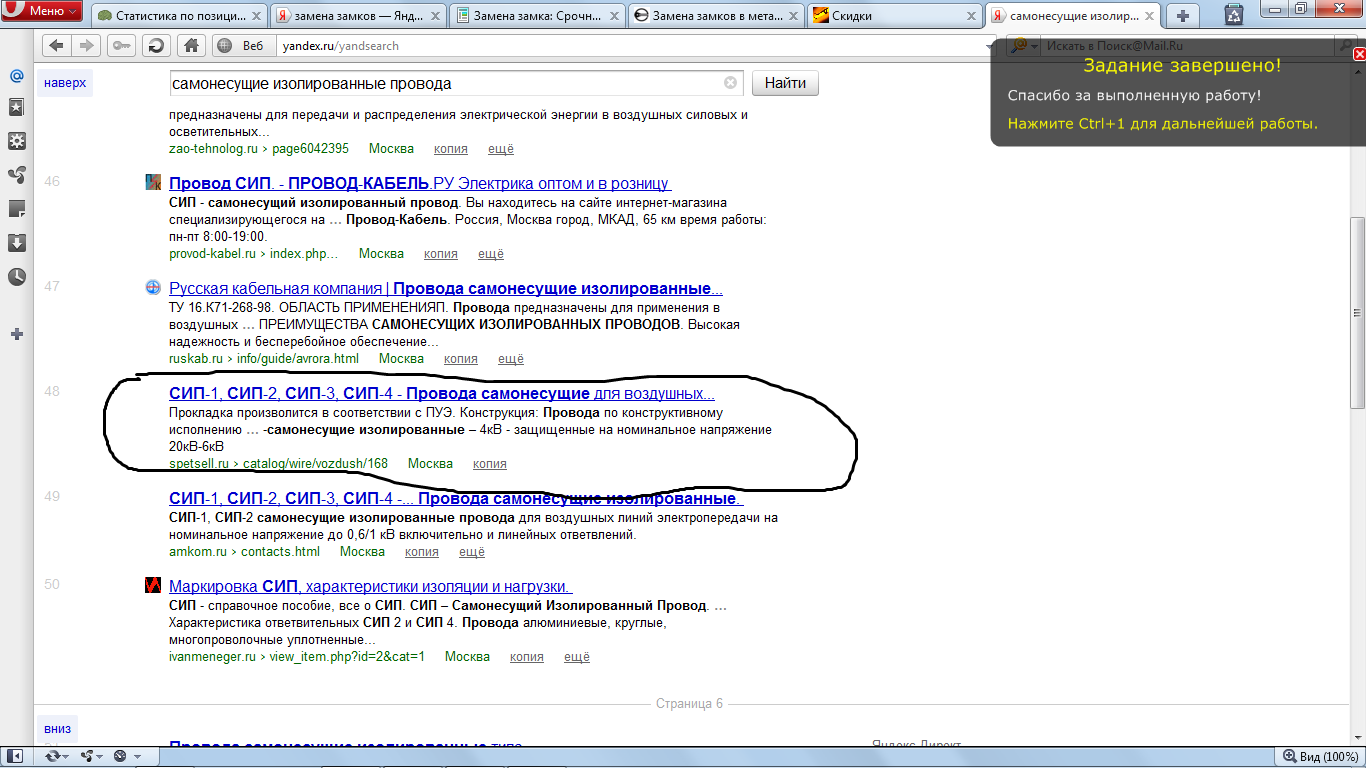
Task: Go forward to next page
Action: point(88,46)
